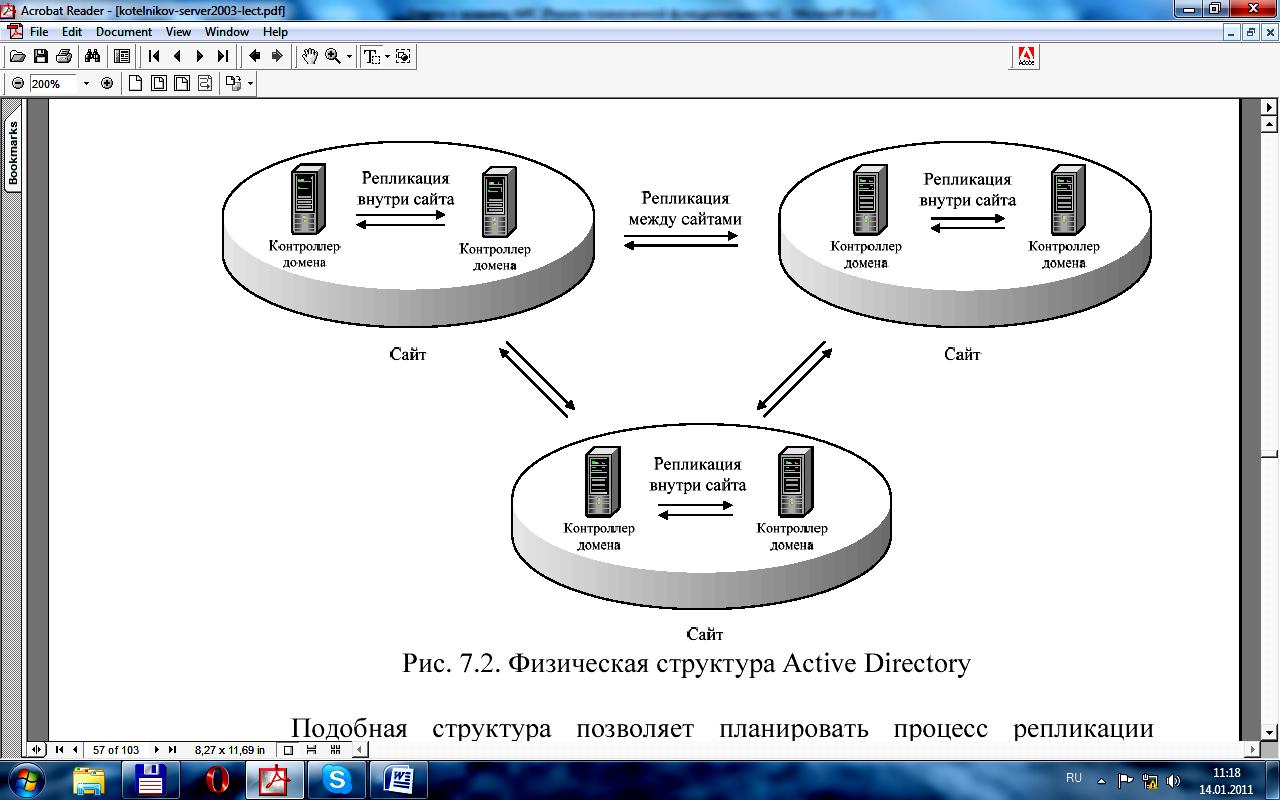Click vertical scrollbar down arrow
This screenshot has height=800, width=1280.
1270,732
